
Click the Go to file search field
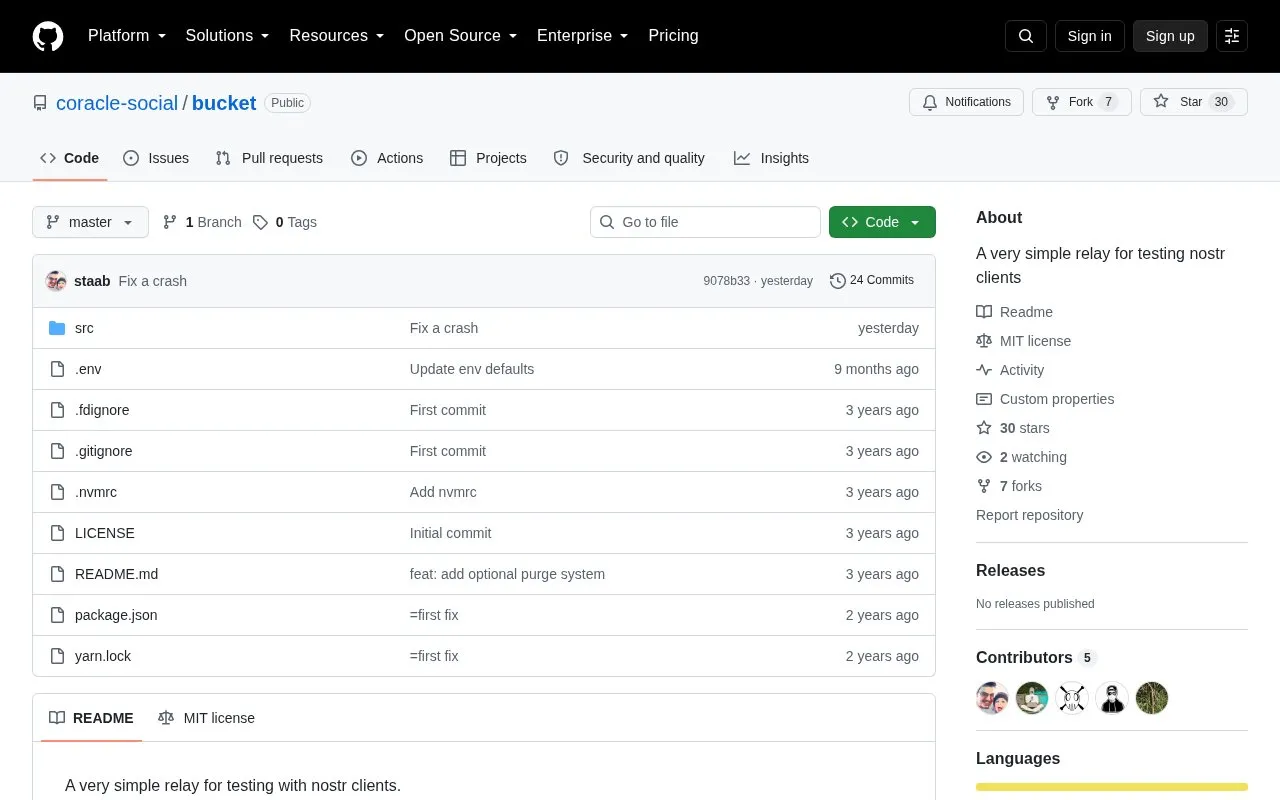coord(705,222)
